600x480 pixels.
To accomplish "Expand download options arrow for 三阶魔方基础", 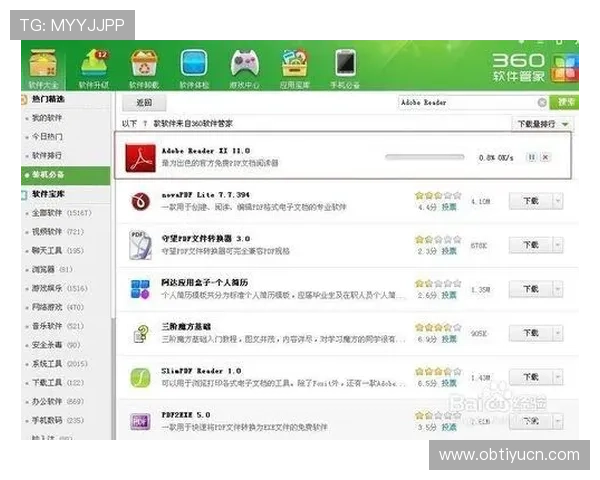I will (x=558, y=333).
